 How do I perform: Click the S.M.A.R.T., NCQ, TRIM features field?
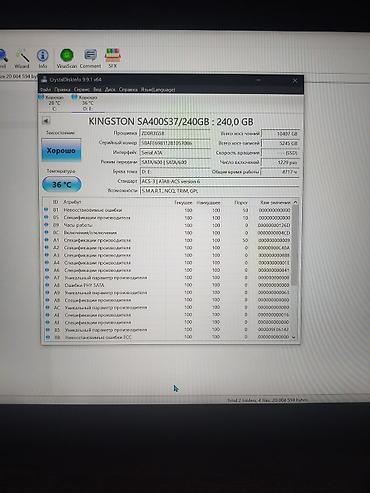[219, 191]
